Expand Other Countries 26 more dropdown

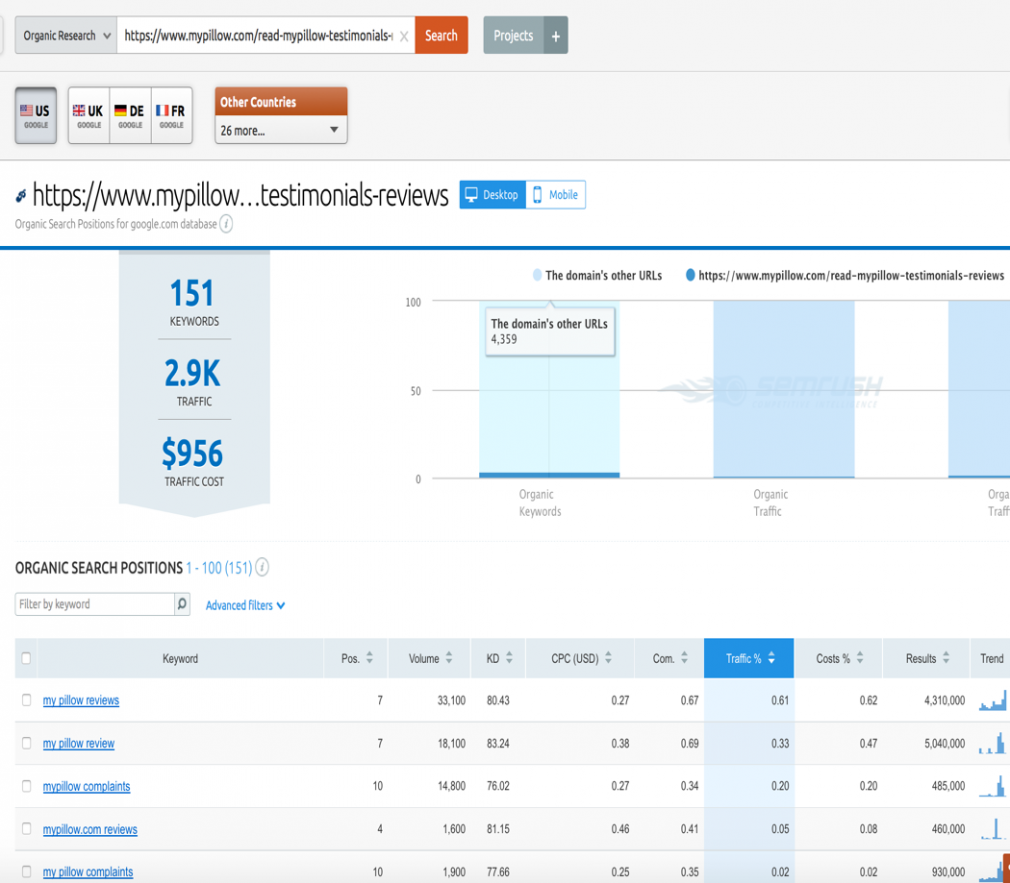click(x=281, y=130)
